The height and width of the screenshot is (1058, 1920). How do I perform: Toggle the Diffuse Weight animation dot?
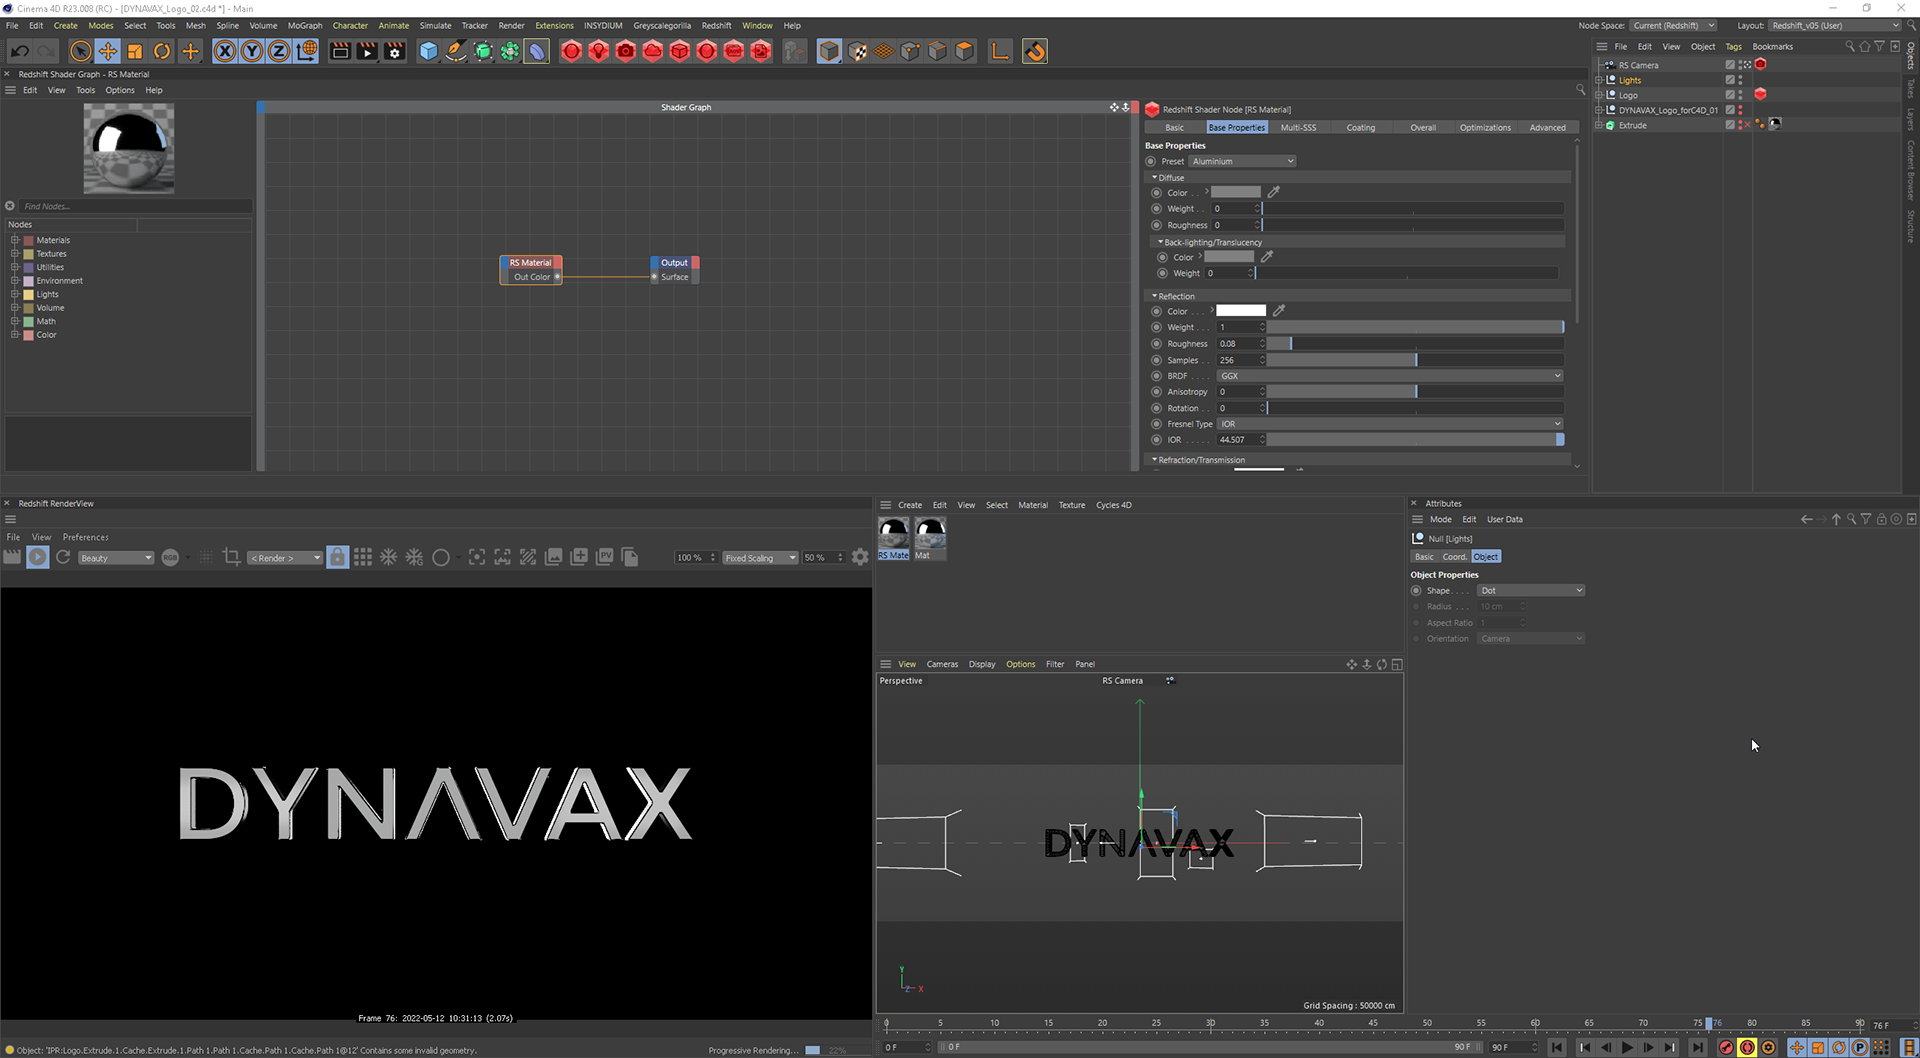pos(1157,209)
